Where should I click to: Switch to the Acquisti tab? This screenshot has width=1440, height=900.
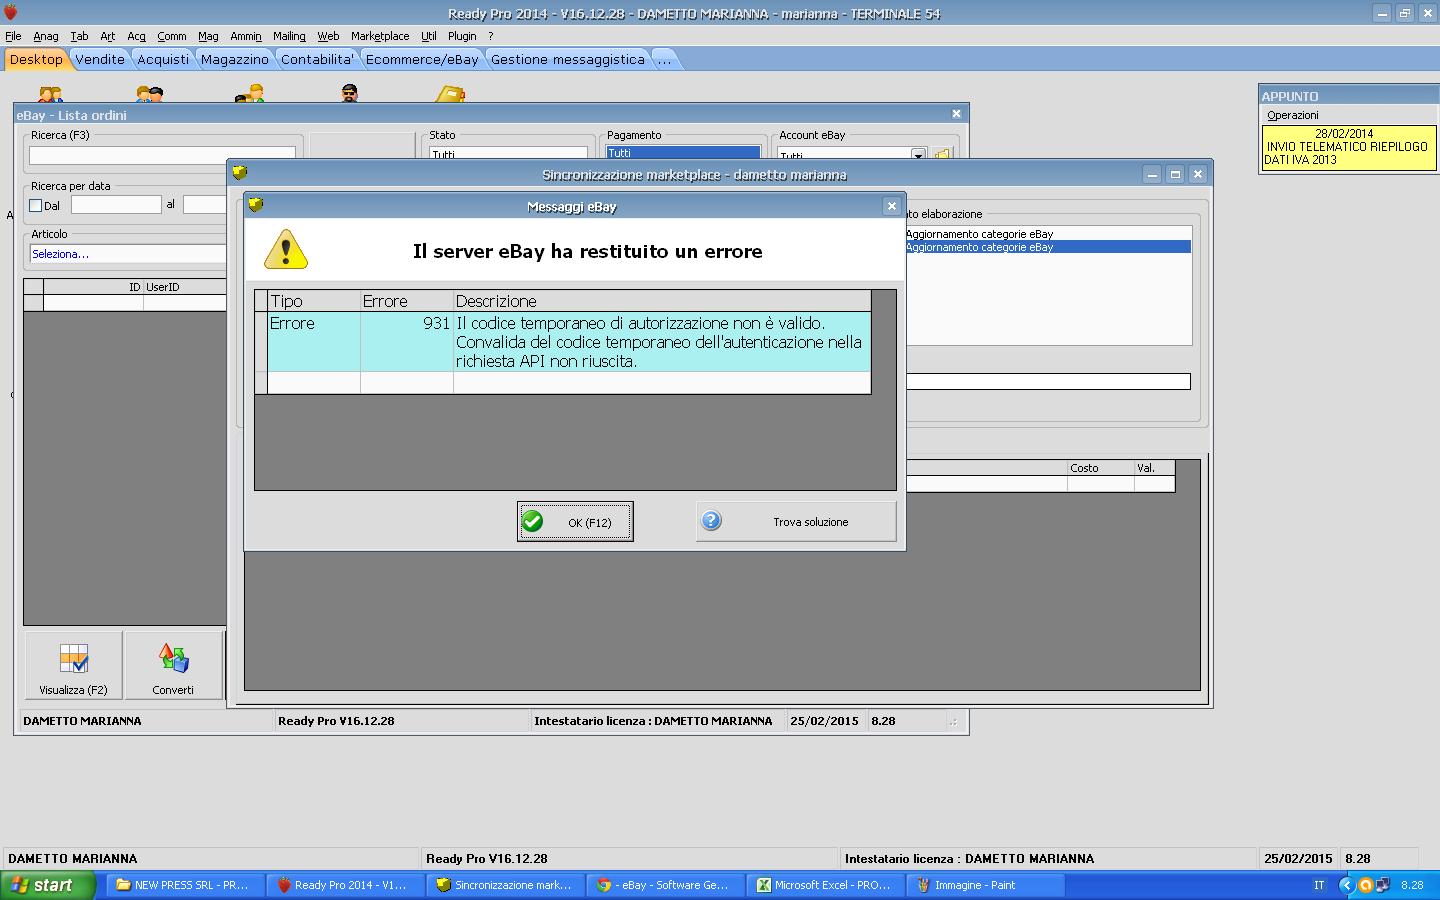pyautogui.click(x=163, y=59)
